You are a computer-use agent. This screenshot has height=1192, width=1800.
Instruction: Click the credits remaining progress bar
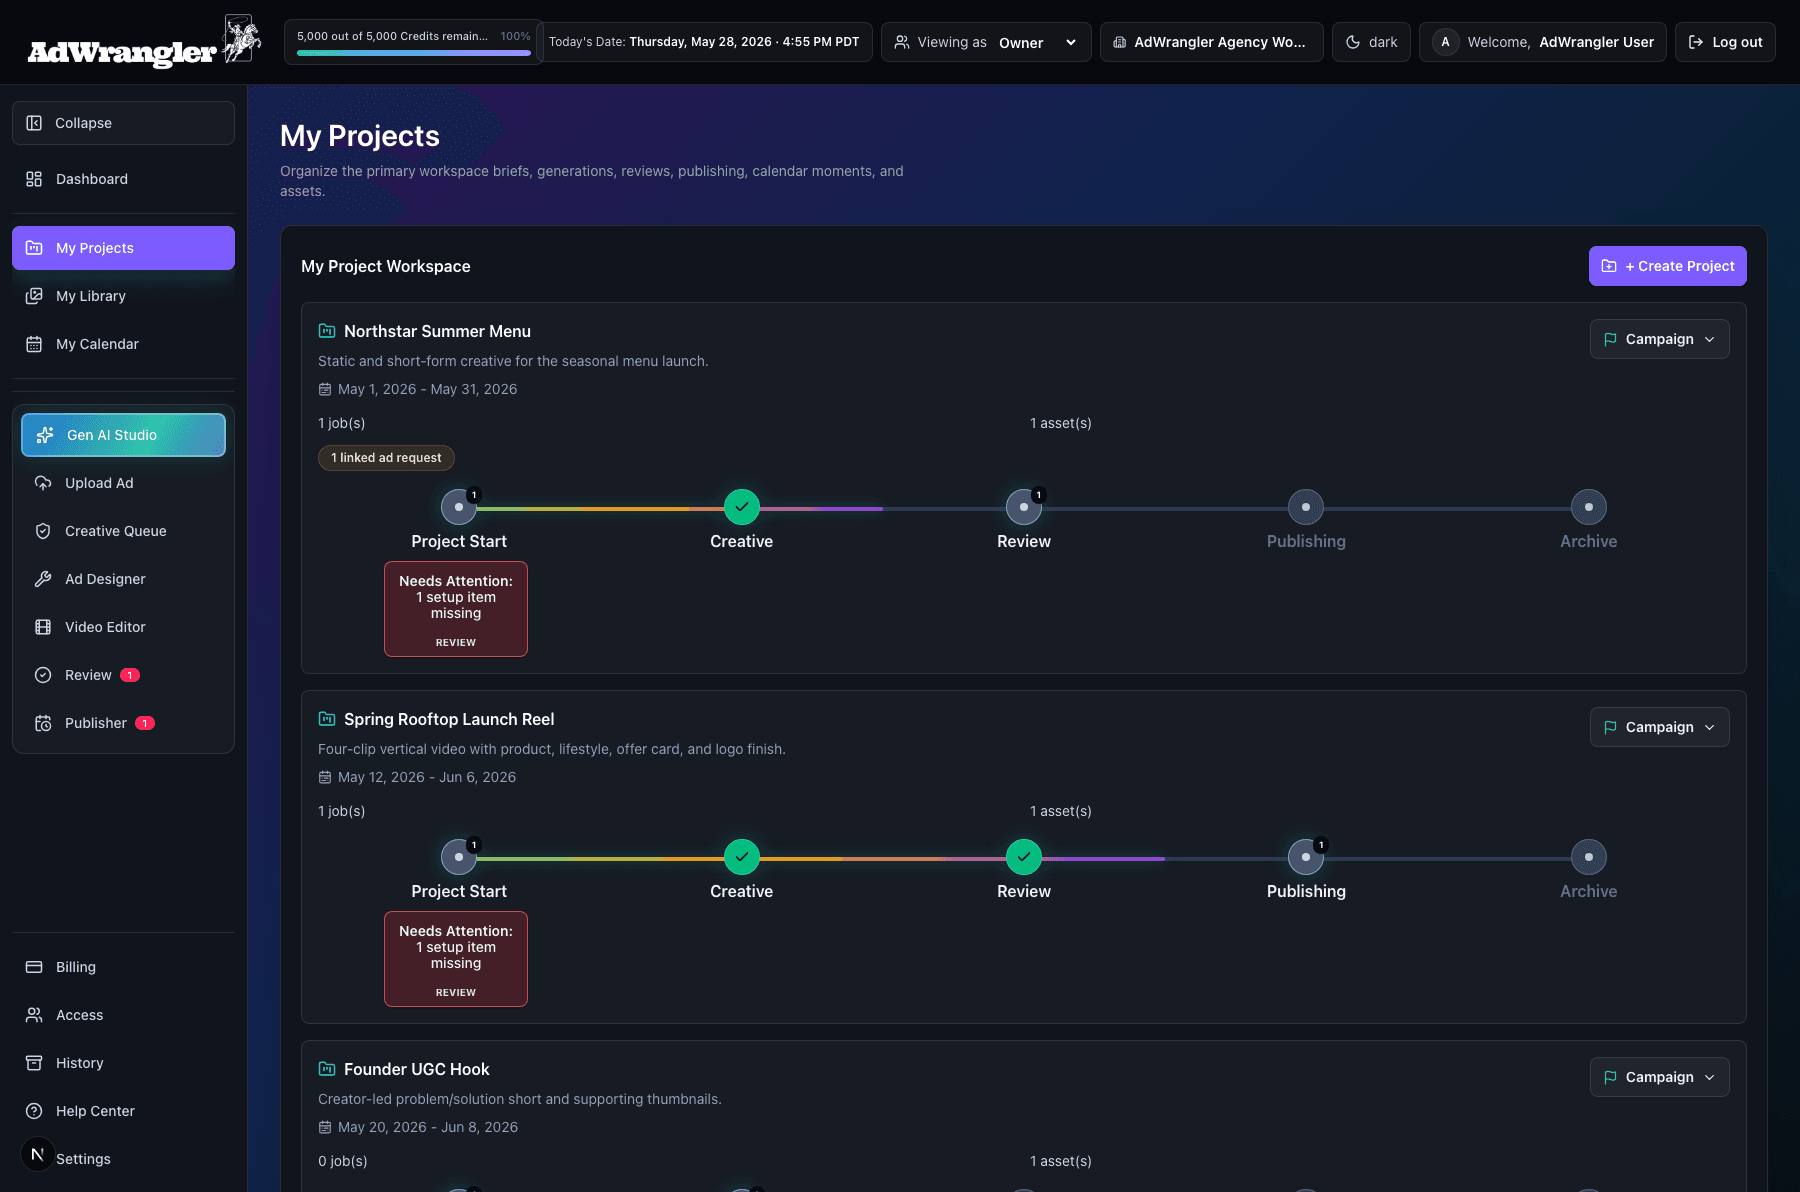point(413,53)
